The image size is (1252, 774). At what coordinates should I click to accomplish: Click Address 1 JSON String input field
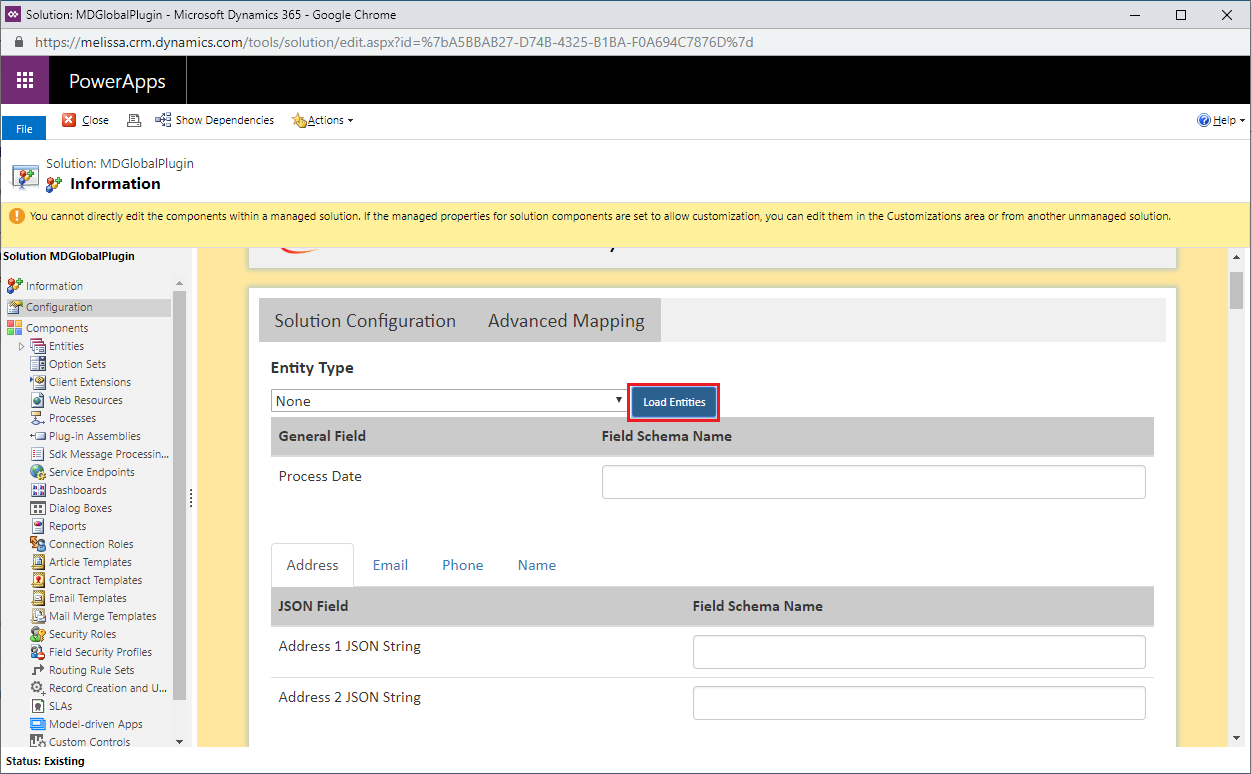click(x=919, y=652)
